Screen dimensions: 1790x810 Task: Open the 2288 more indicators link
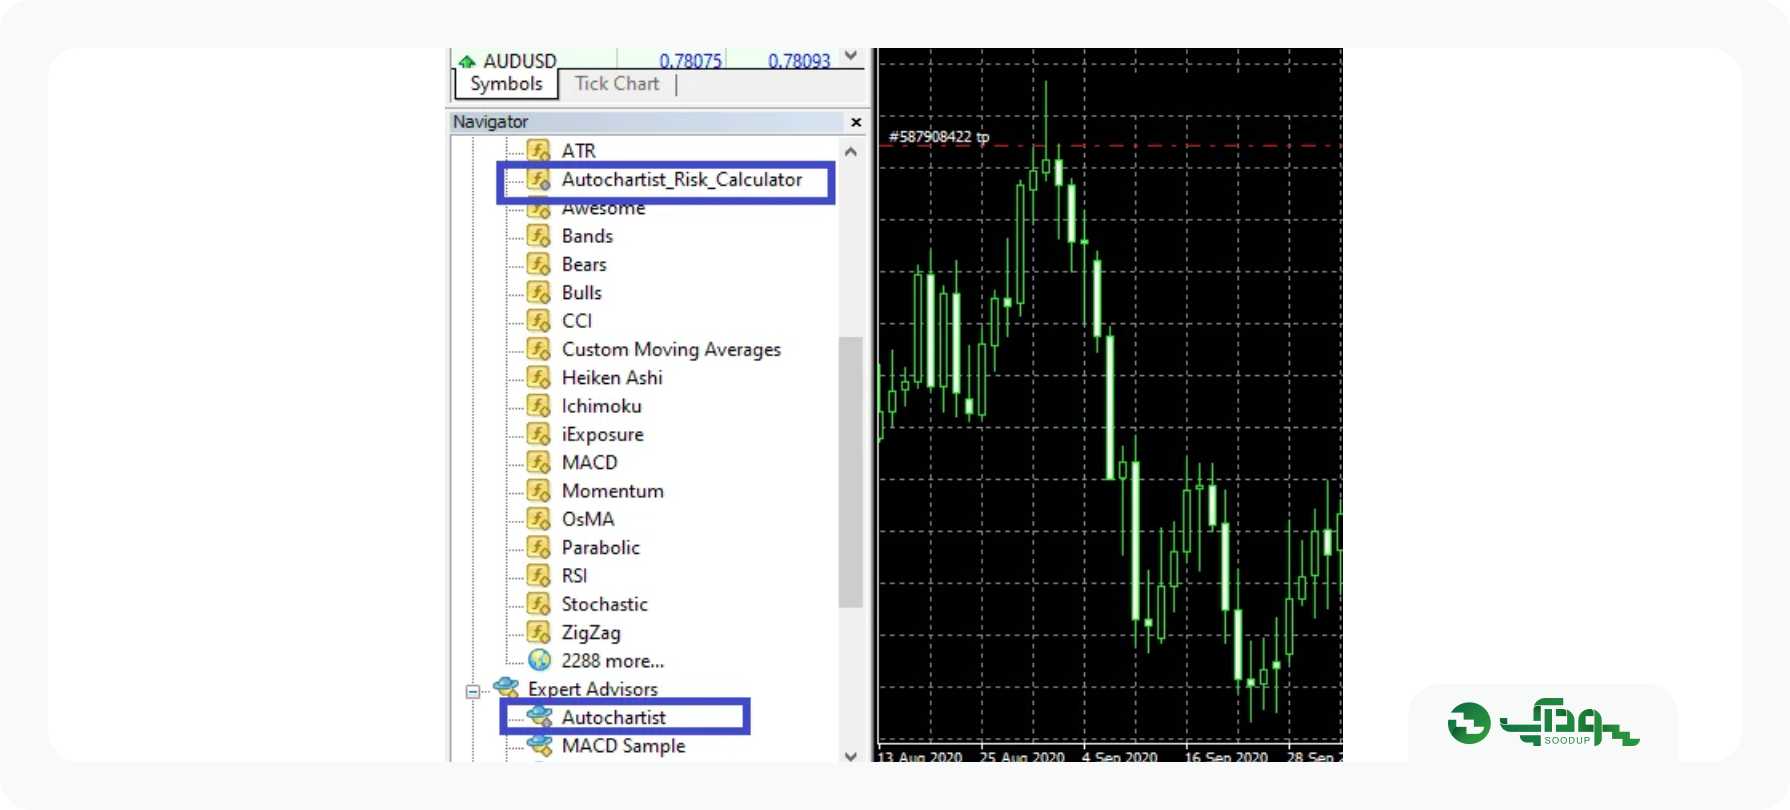click(613, 661)
